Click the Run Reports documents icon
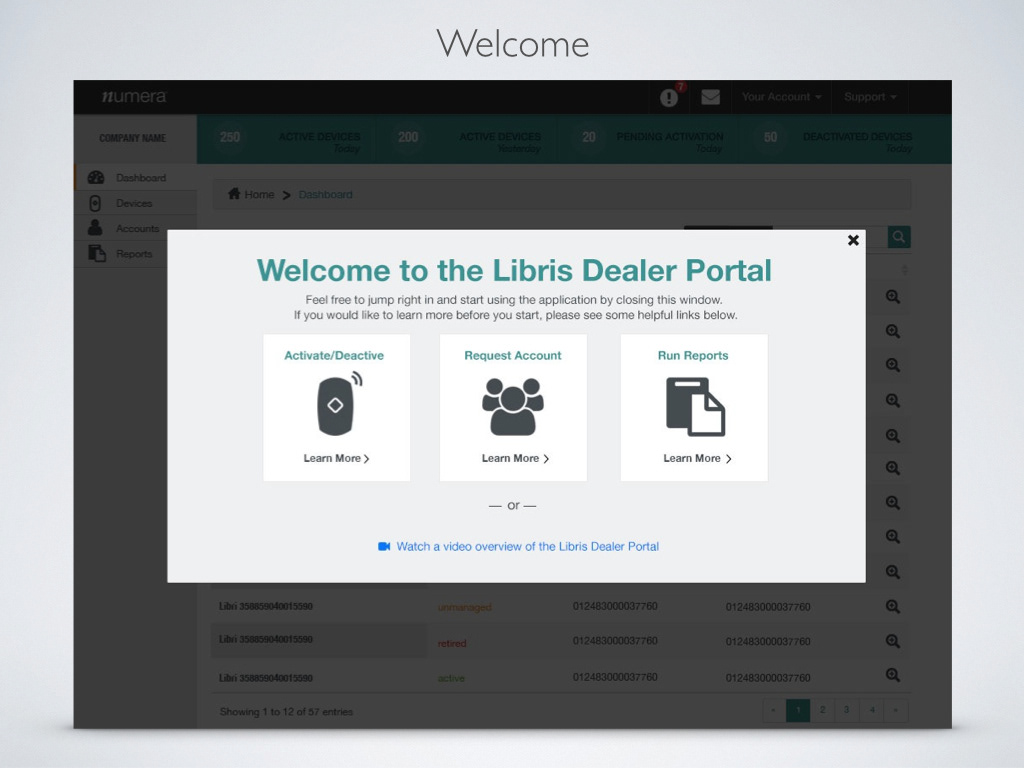Viewport: 1024px width, 768px height. (695, 406)
